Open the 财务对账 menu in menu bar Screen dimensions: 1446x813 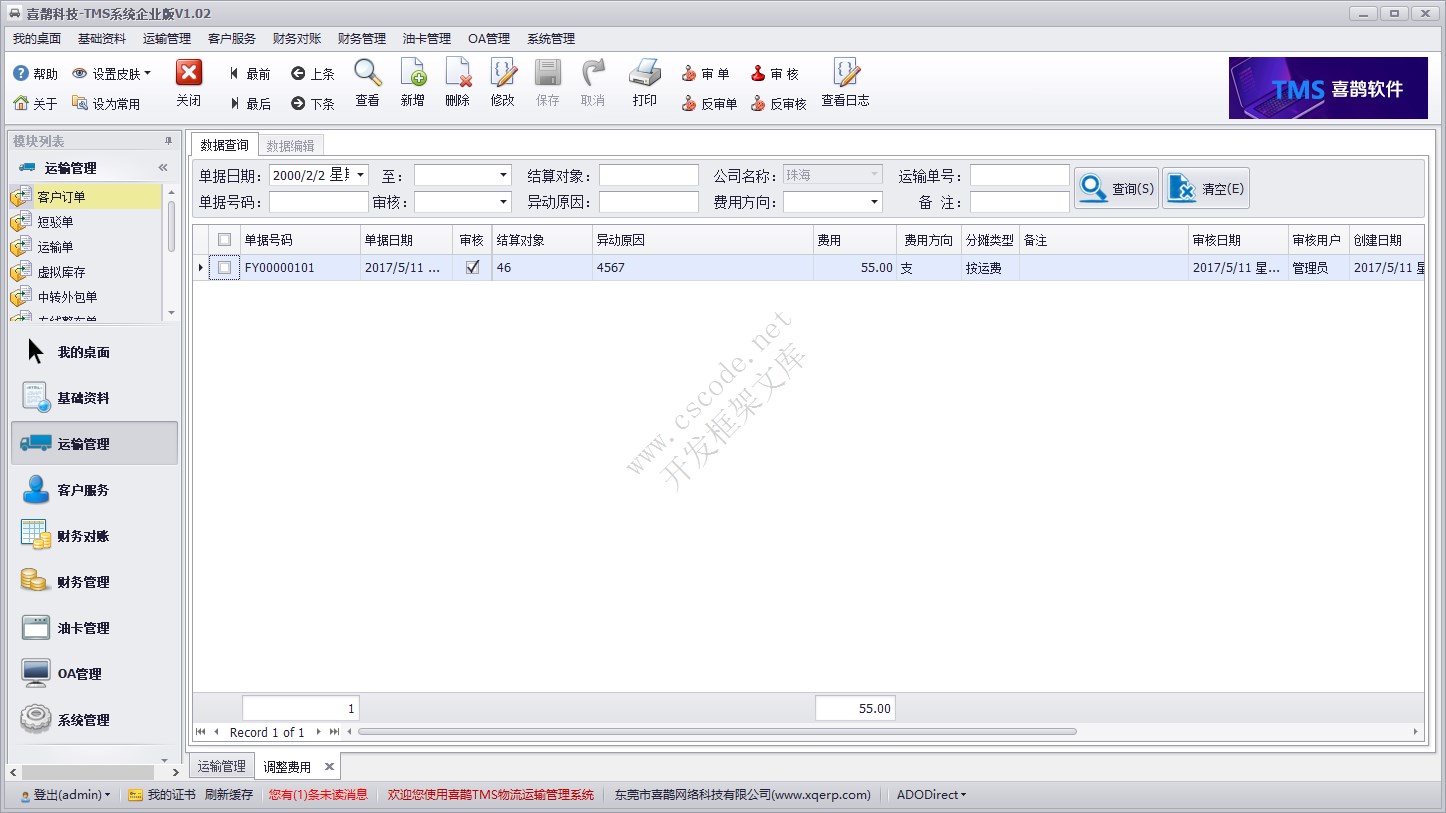tap(297, 39)
